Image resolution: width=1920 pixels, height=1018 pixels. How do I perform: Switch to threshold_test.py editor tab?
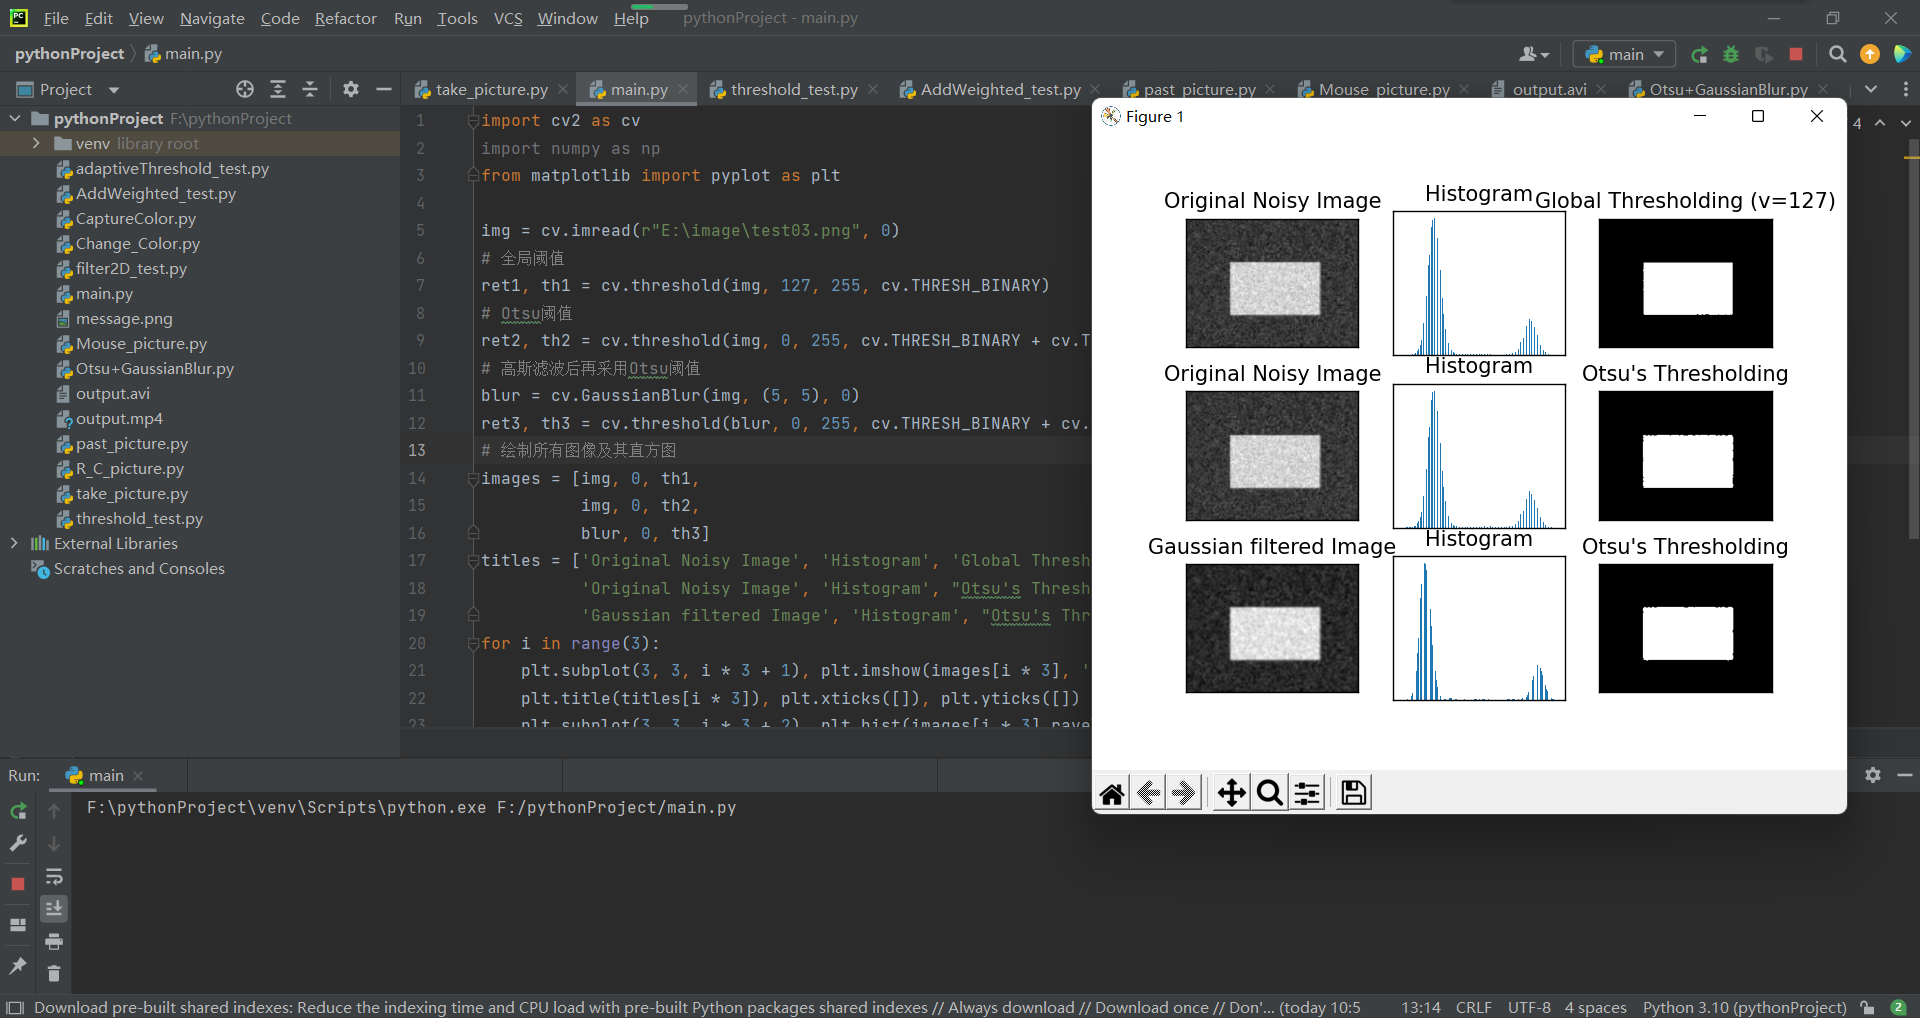(794, 89)
